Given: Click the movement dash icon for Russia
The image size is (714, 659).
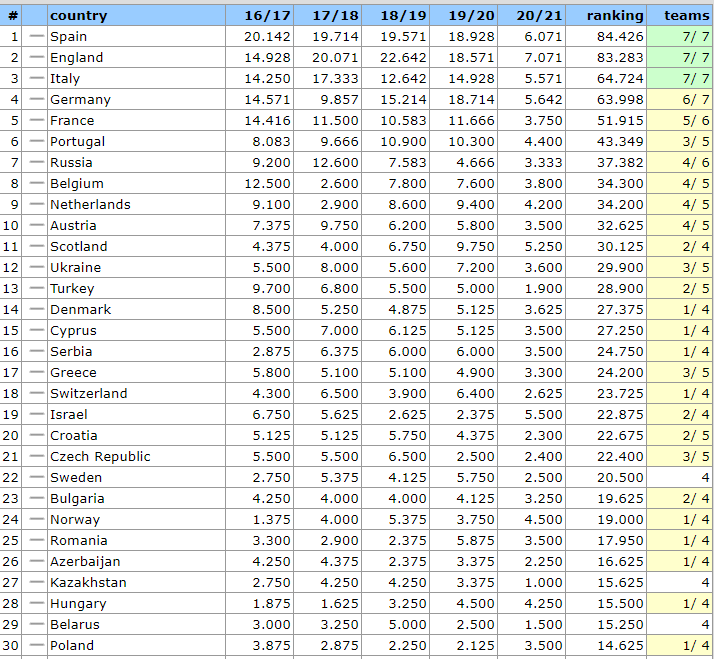Looking at the screenshot, I should 37,162.
